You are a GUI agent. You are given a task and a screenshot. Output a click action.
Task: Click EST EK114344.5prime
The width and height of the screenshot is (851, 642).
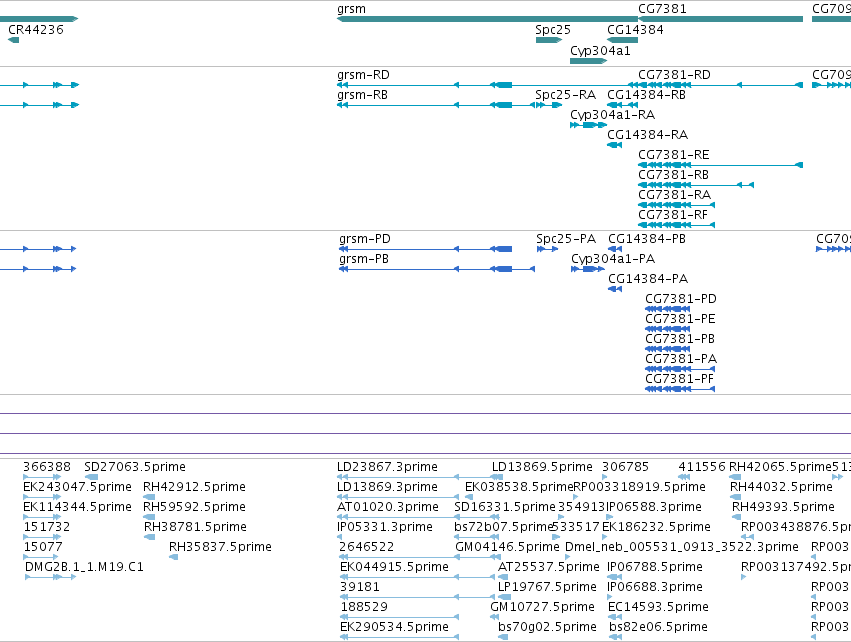(42, 517)
